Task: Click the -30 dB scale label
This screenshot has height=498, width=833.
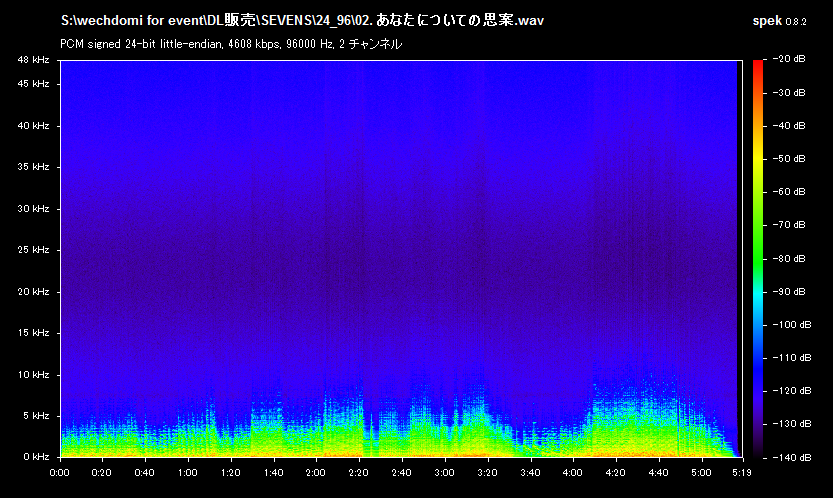Action: 788,92
